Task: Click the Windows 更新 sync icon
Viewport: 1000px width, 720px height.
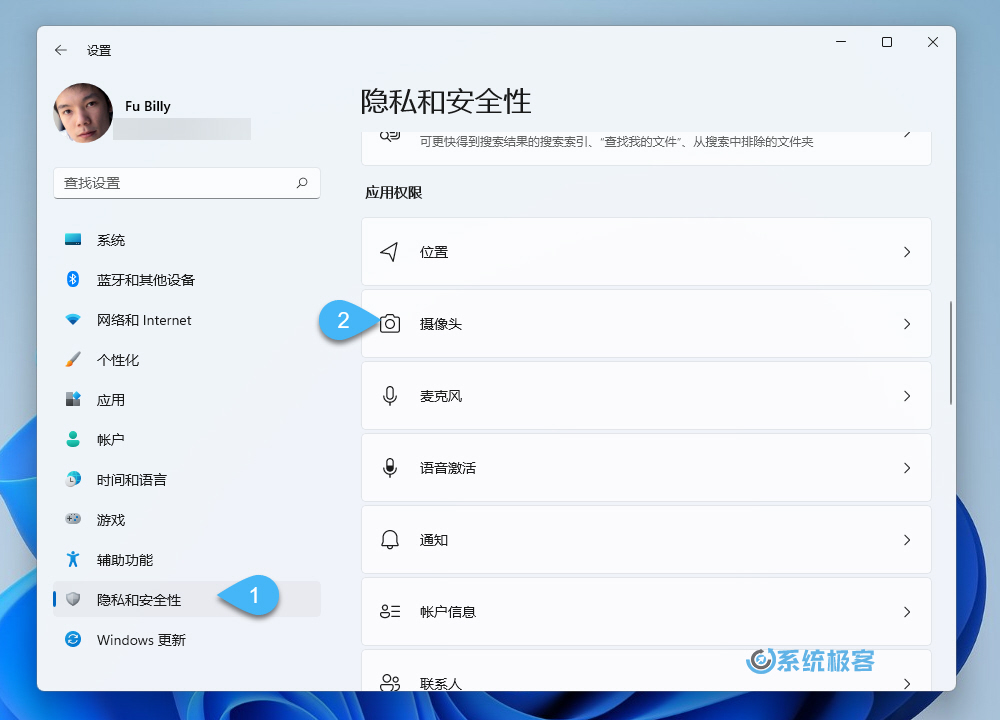Action: tap(73, 639)
